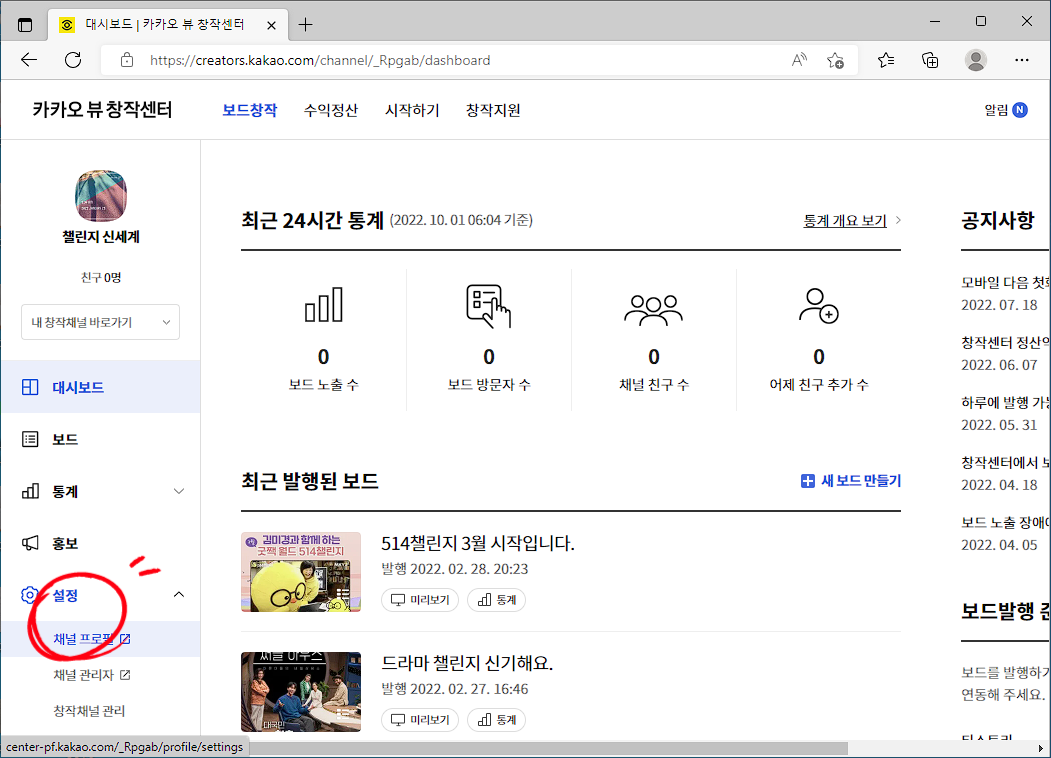Click the 카카오 뷰 창작센터 logo
The image size is (1051, 758).
pyautogui.click(x=103, y=110)
